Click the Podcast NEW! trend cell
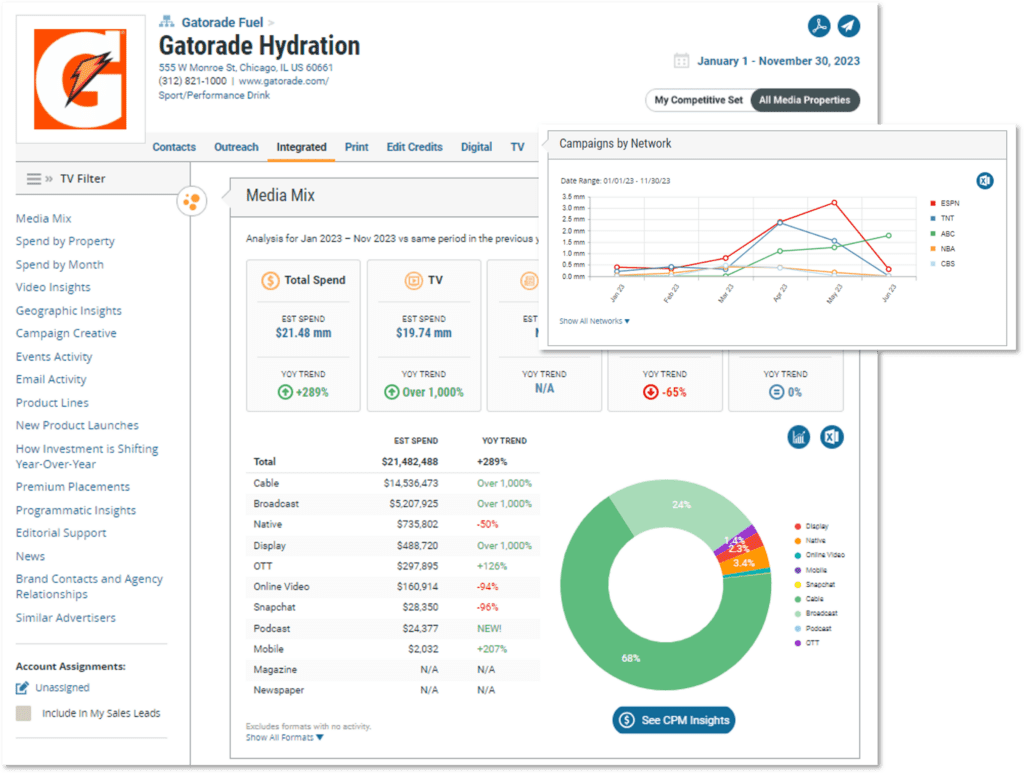1024x773 pixels. [489, 628]
